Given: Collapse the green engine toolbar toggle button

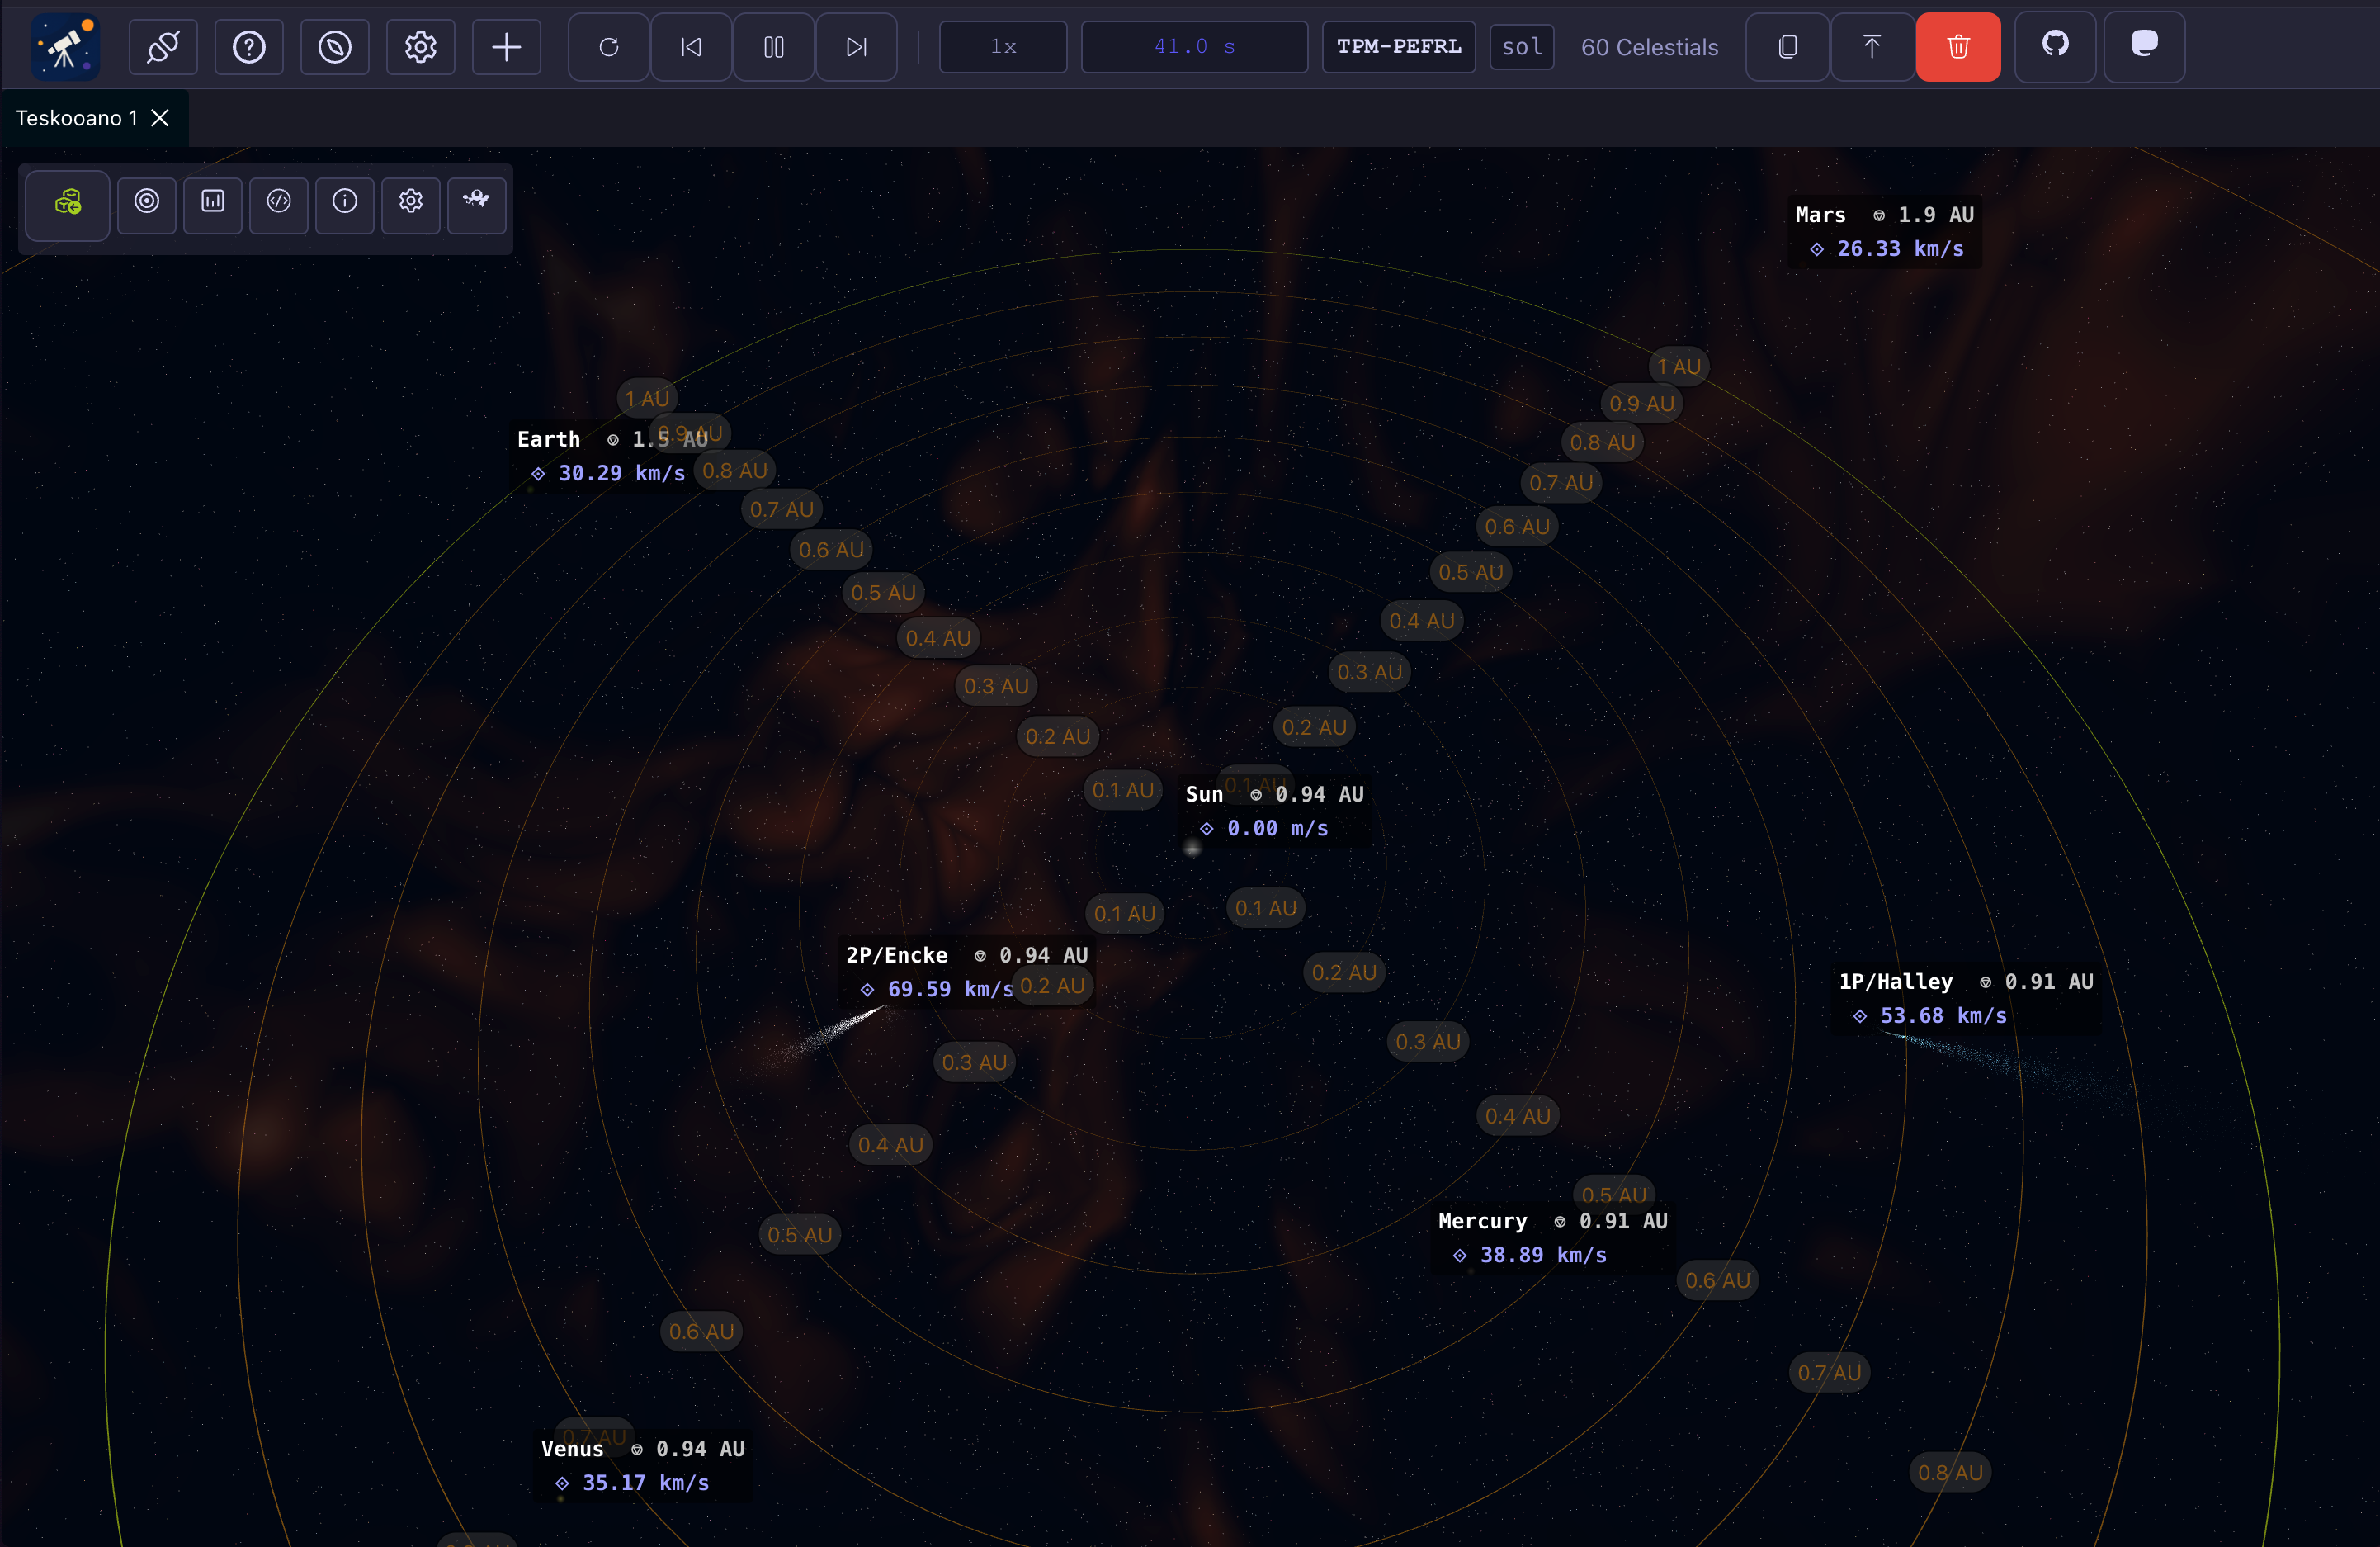Looking at the screenshot, I should point(68,204).
